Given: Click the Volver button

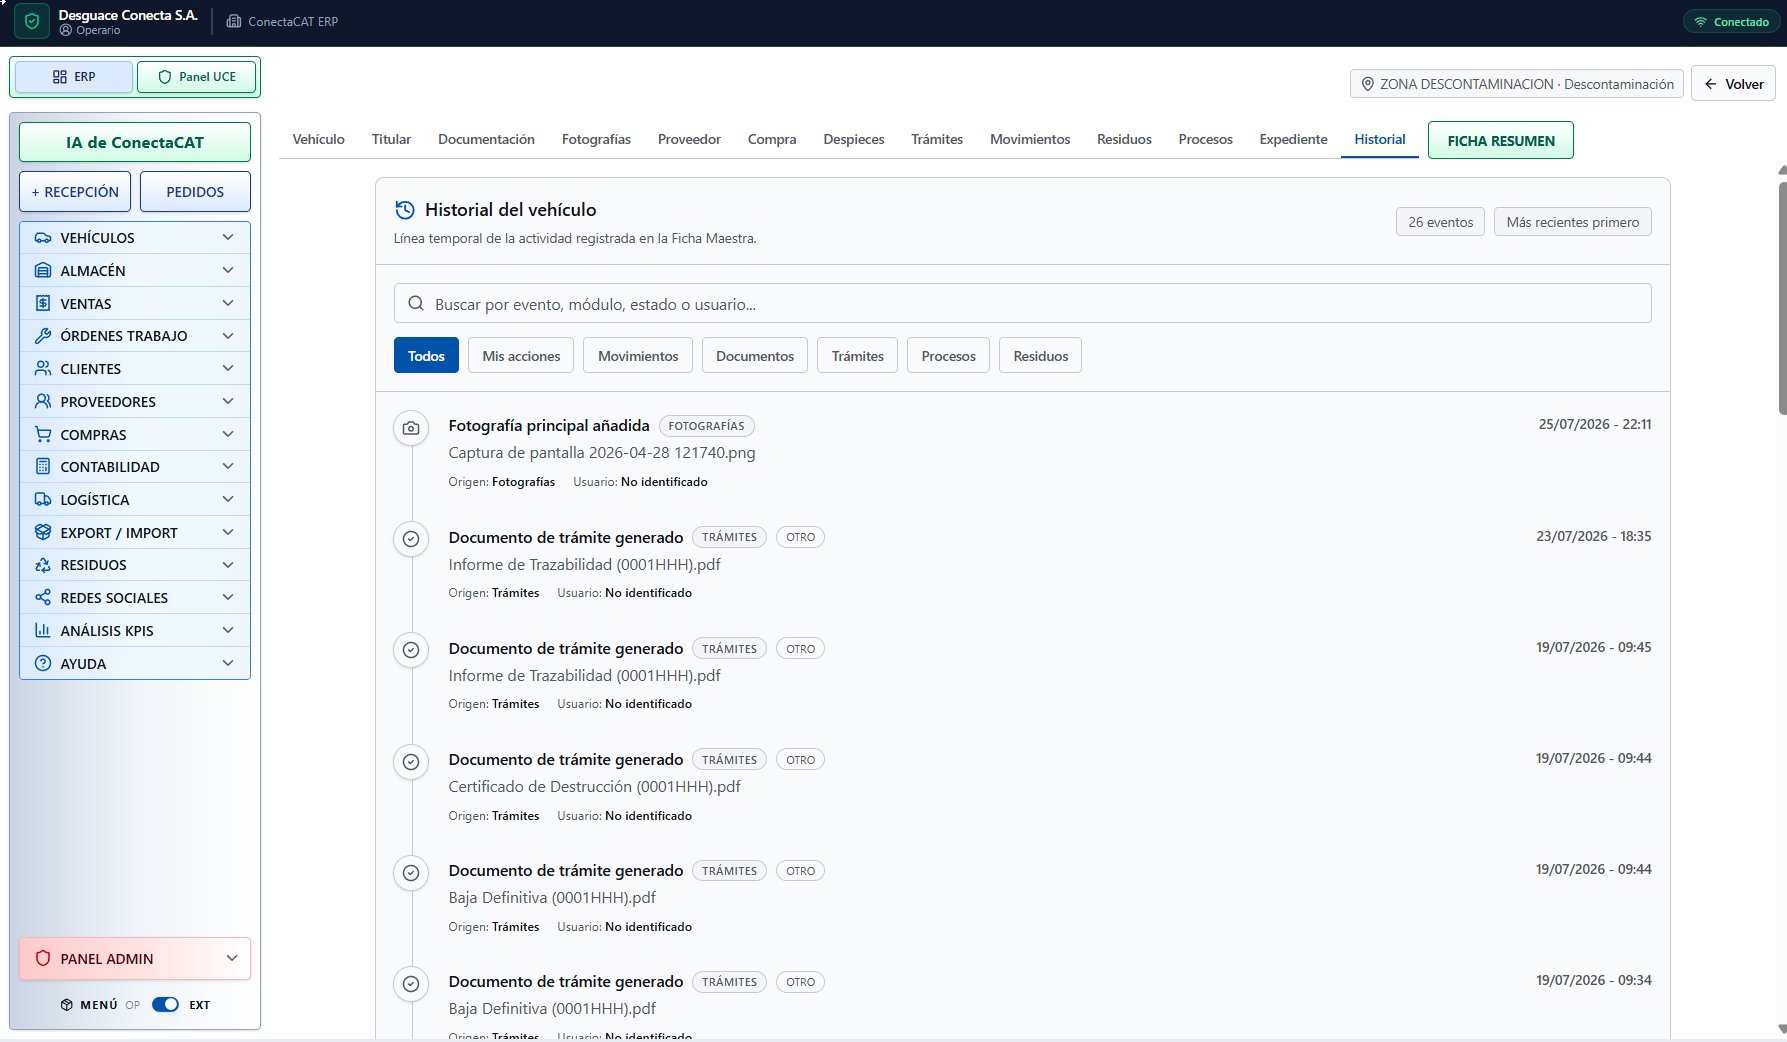Looking at the screenshot, I should 1734,84.
